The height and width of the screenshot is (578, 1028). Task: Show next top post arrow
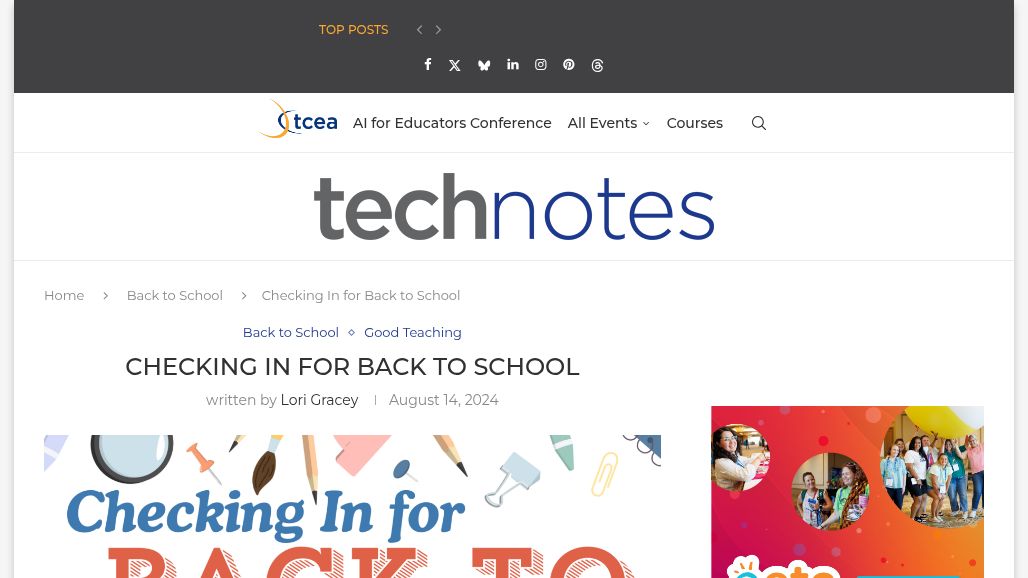pyautogui.click(x=438, y=30)
